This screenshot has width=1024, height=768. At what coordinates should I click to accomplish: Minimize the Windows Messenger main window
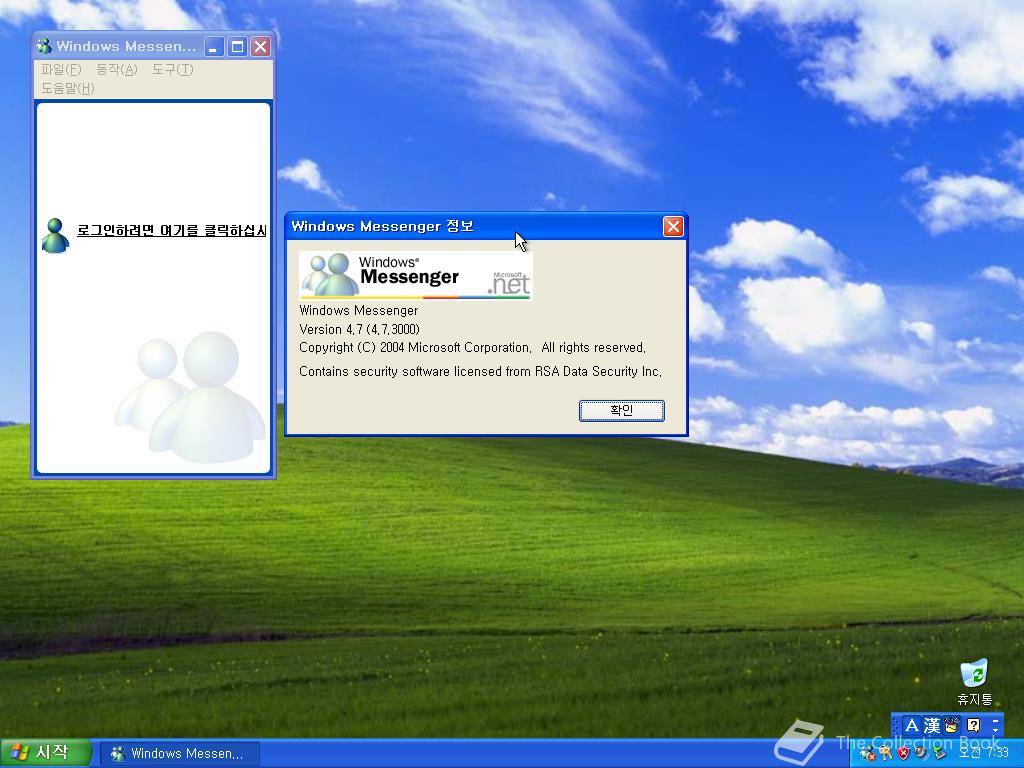214,46
